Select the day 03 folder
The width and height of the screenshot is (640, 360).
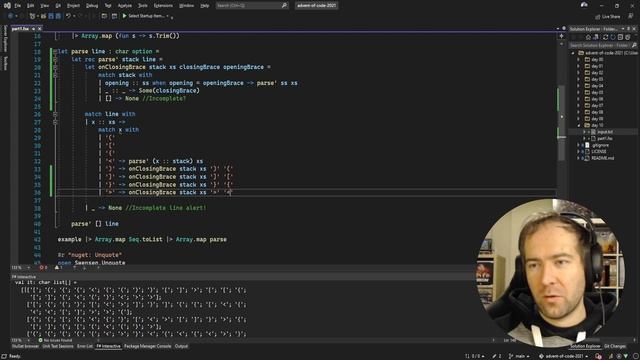click(597, 79)
